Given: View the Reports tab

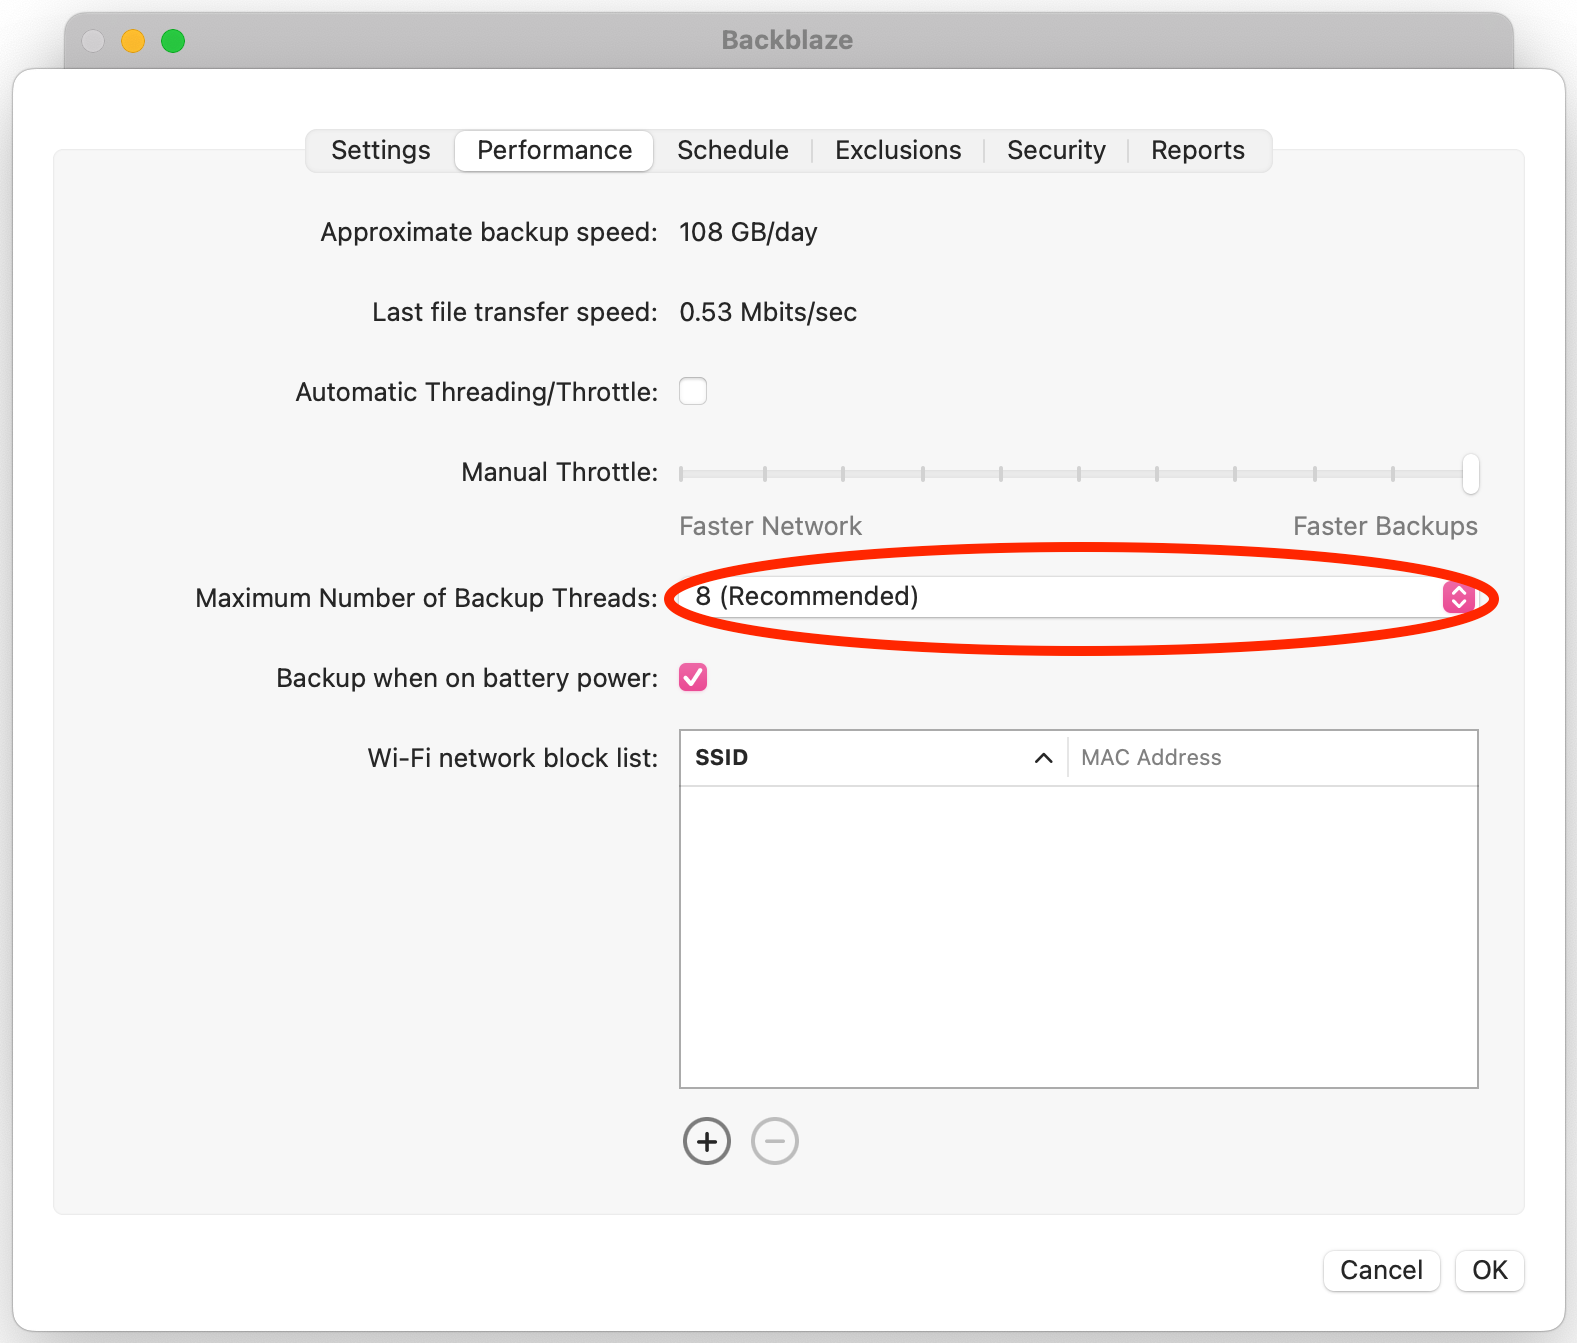Looking at the screenshot, I should 1198,150.
